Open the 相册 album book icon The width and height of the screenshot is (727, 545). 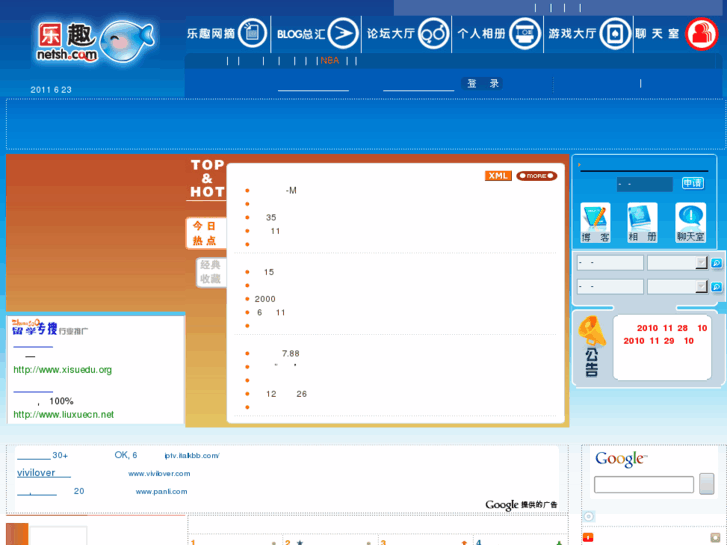(642, 223)
